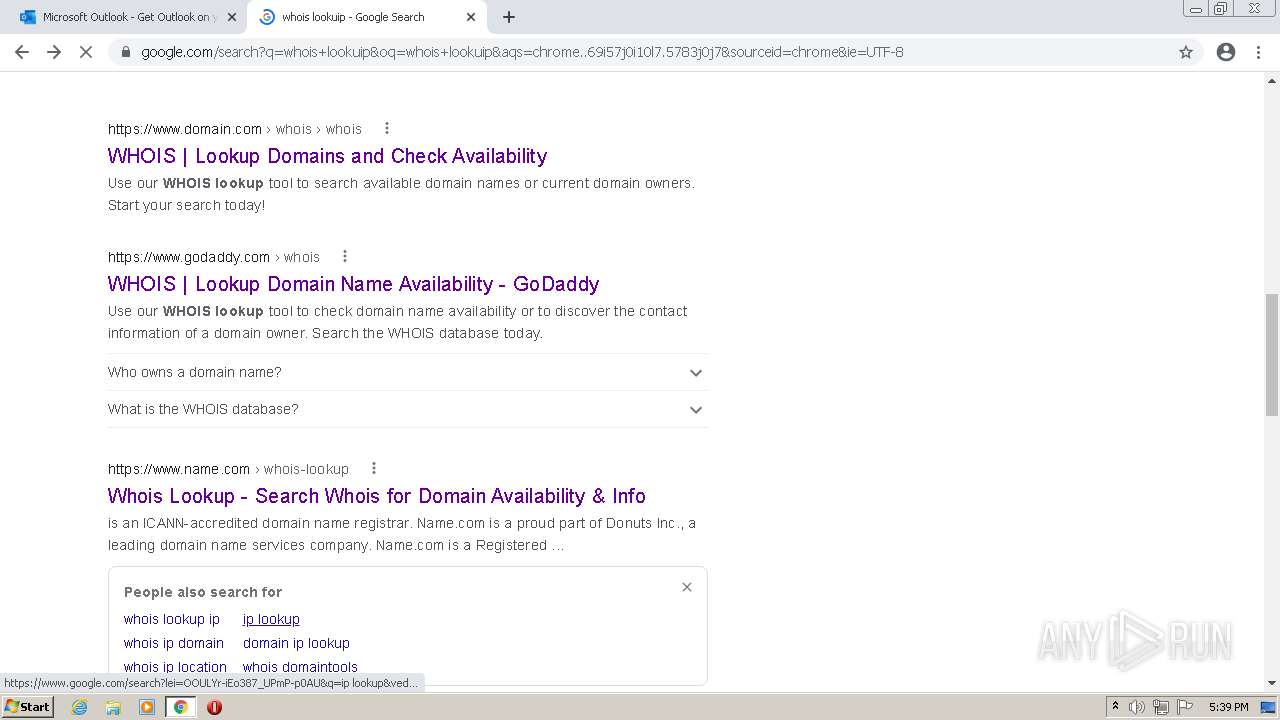Viewport: 1280px width, 720px height.
Task: Search for 'domain ip lookup'
Action: point(296,643)
